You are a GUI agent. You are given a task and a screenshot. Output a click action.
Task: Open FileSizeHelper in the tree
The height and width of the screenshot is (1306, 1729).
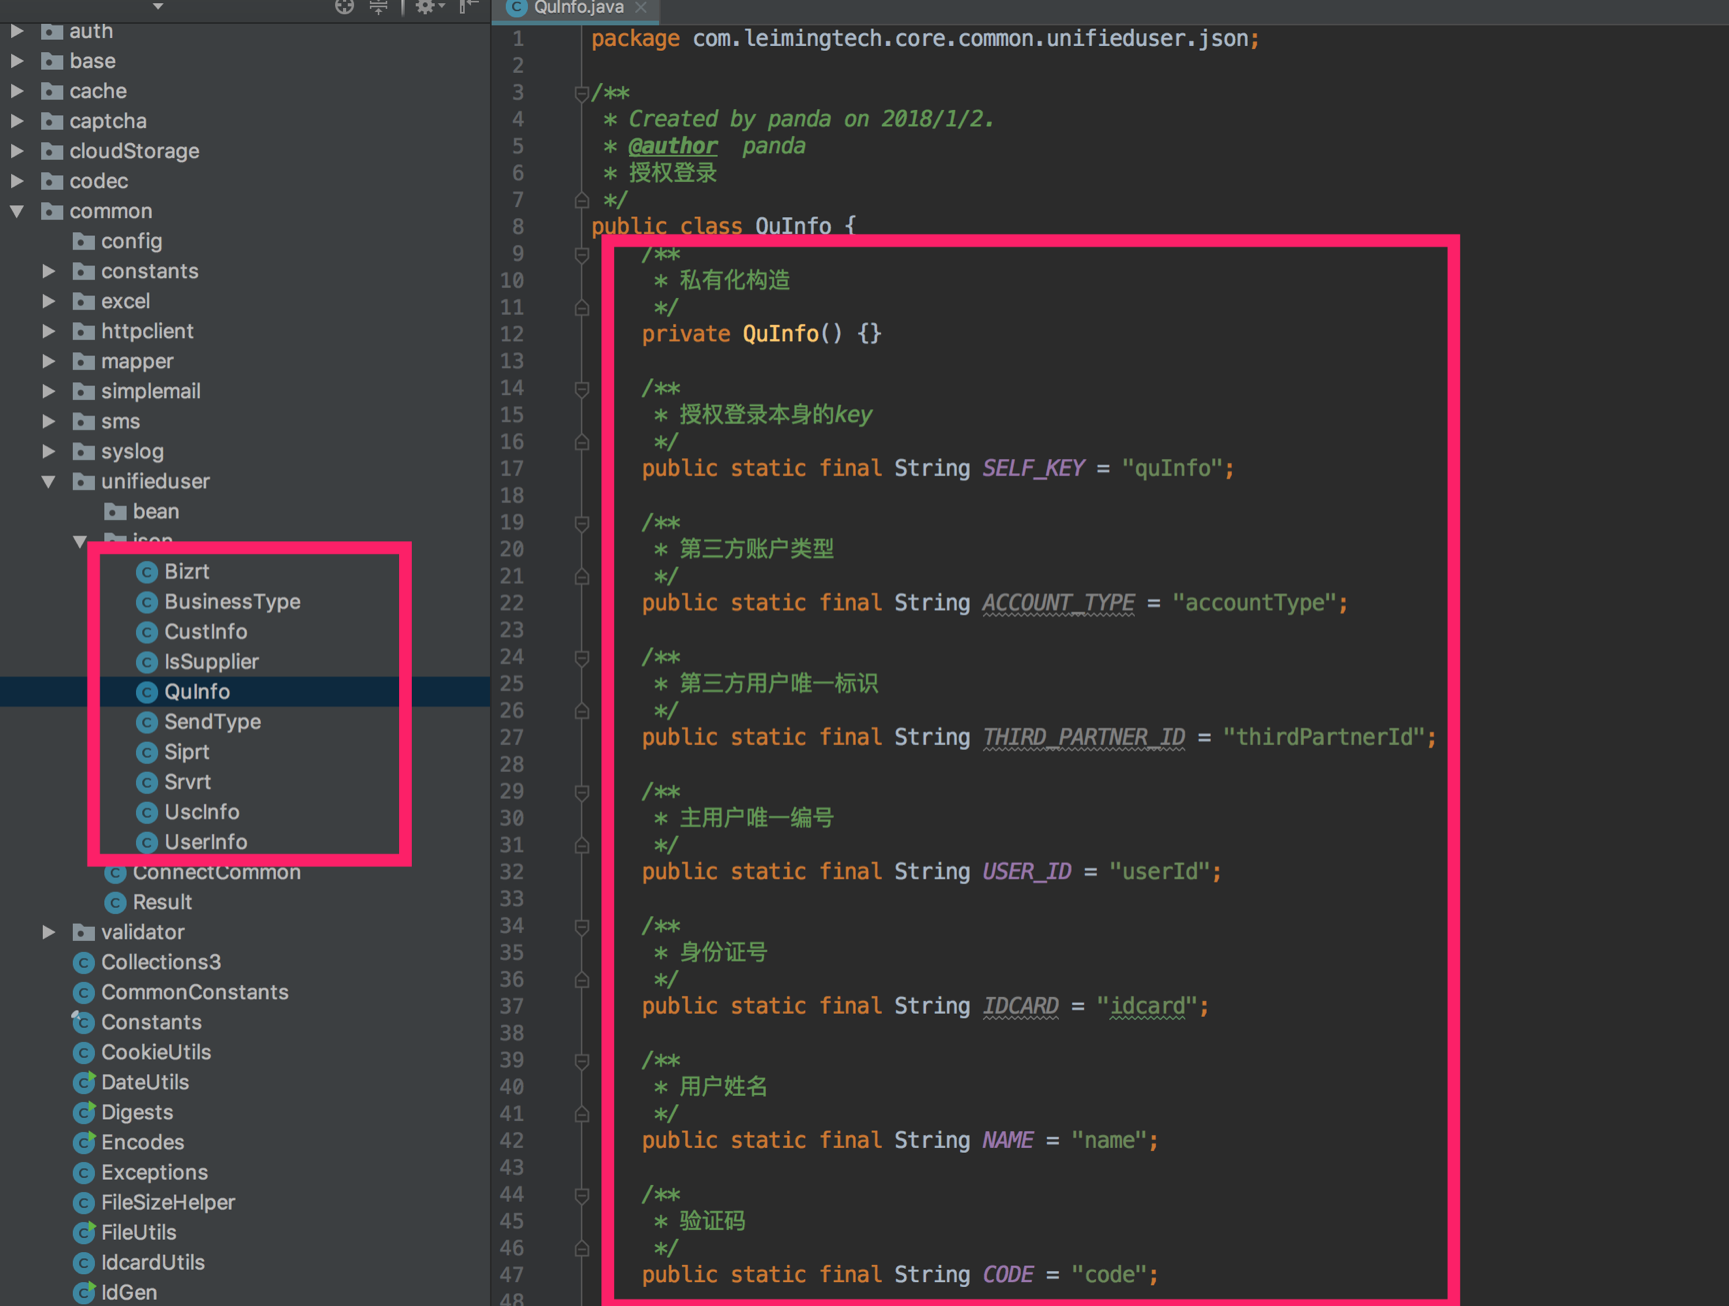[168, 1202]
